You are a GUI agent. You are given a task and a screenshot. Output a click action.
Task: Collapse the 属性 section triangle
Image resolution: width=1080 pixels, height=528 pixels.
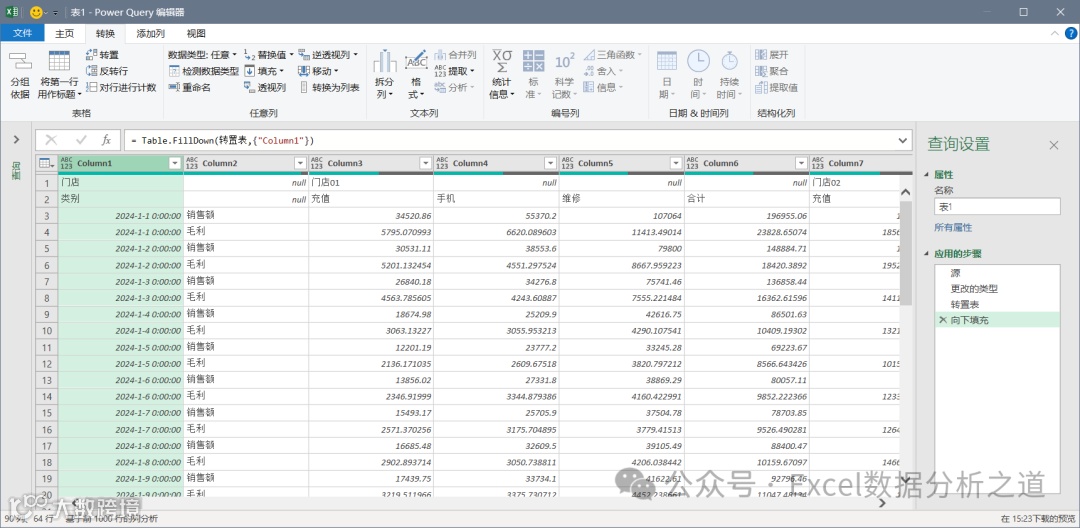tap(927, 175)
